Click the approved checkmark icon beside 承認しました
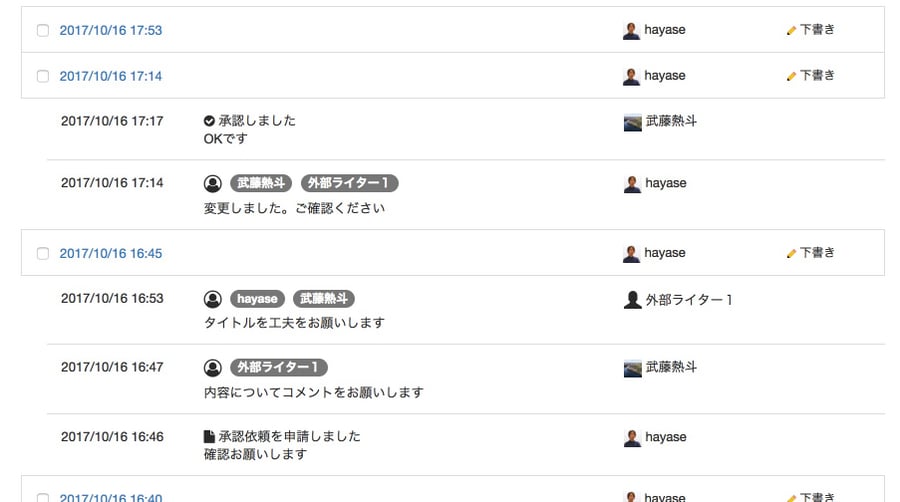The width and height of the screenshot is (900, 502). click(209, 120)
